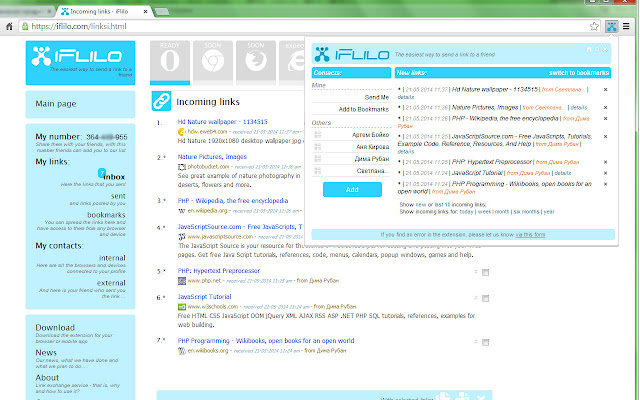
Task: Bookmark the page with the star icon
Action: [594, 27]
